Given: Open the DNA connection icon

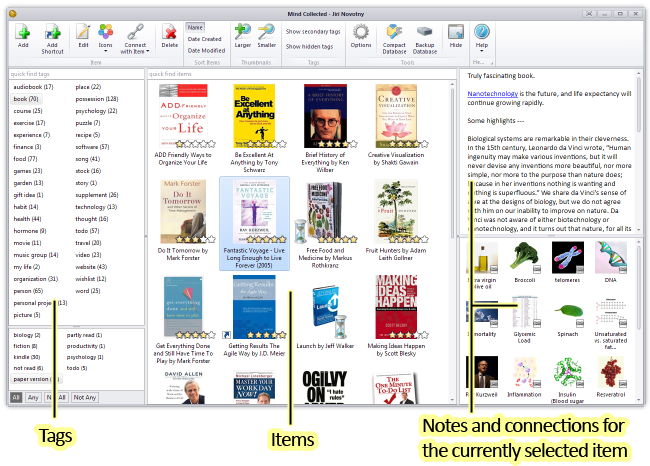Looking at the screenshot, I should (611, 257).
